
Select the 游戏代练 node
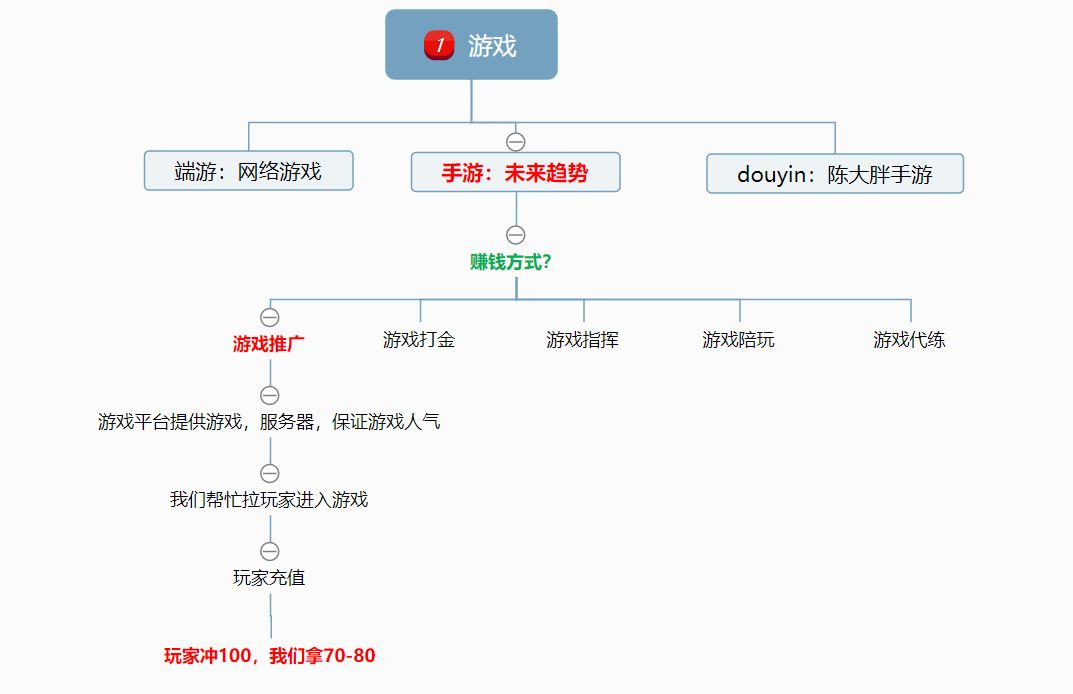pos(911,338)
